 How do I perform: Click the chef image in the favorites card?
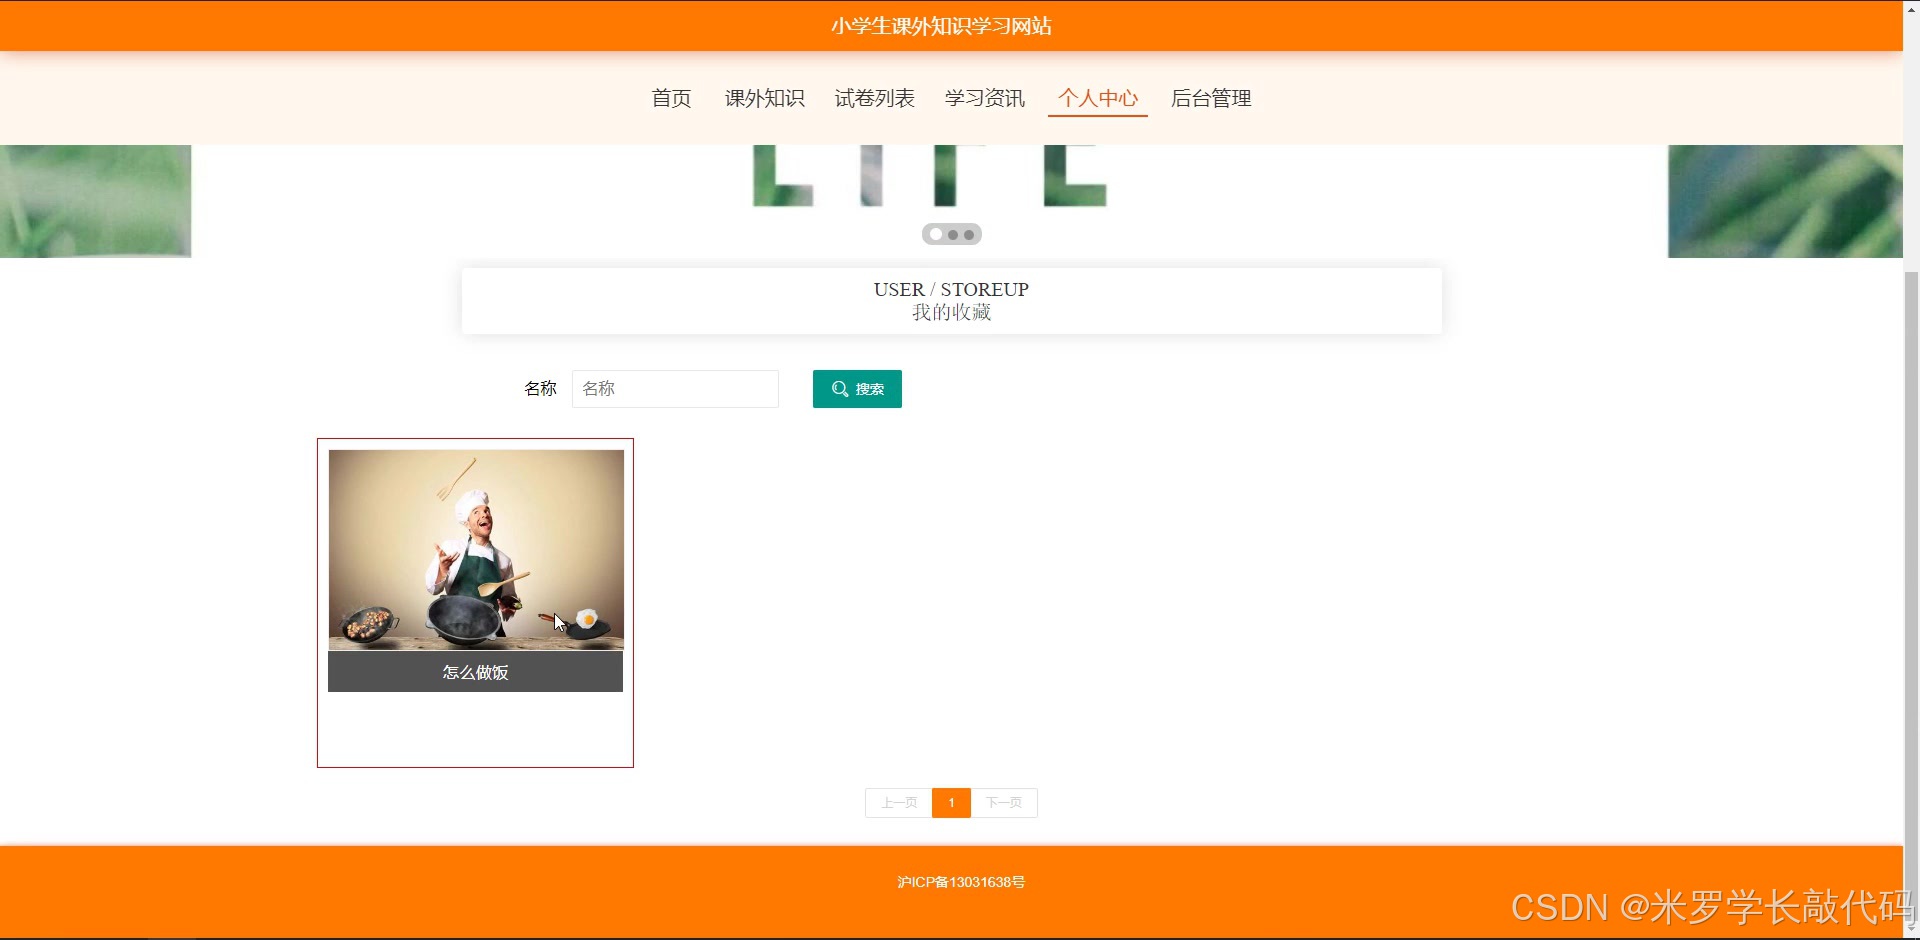[475, 550]
